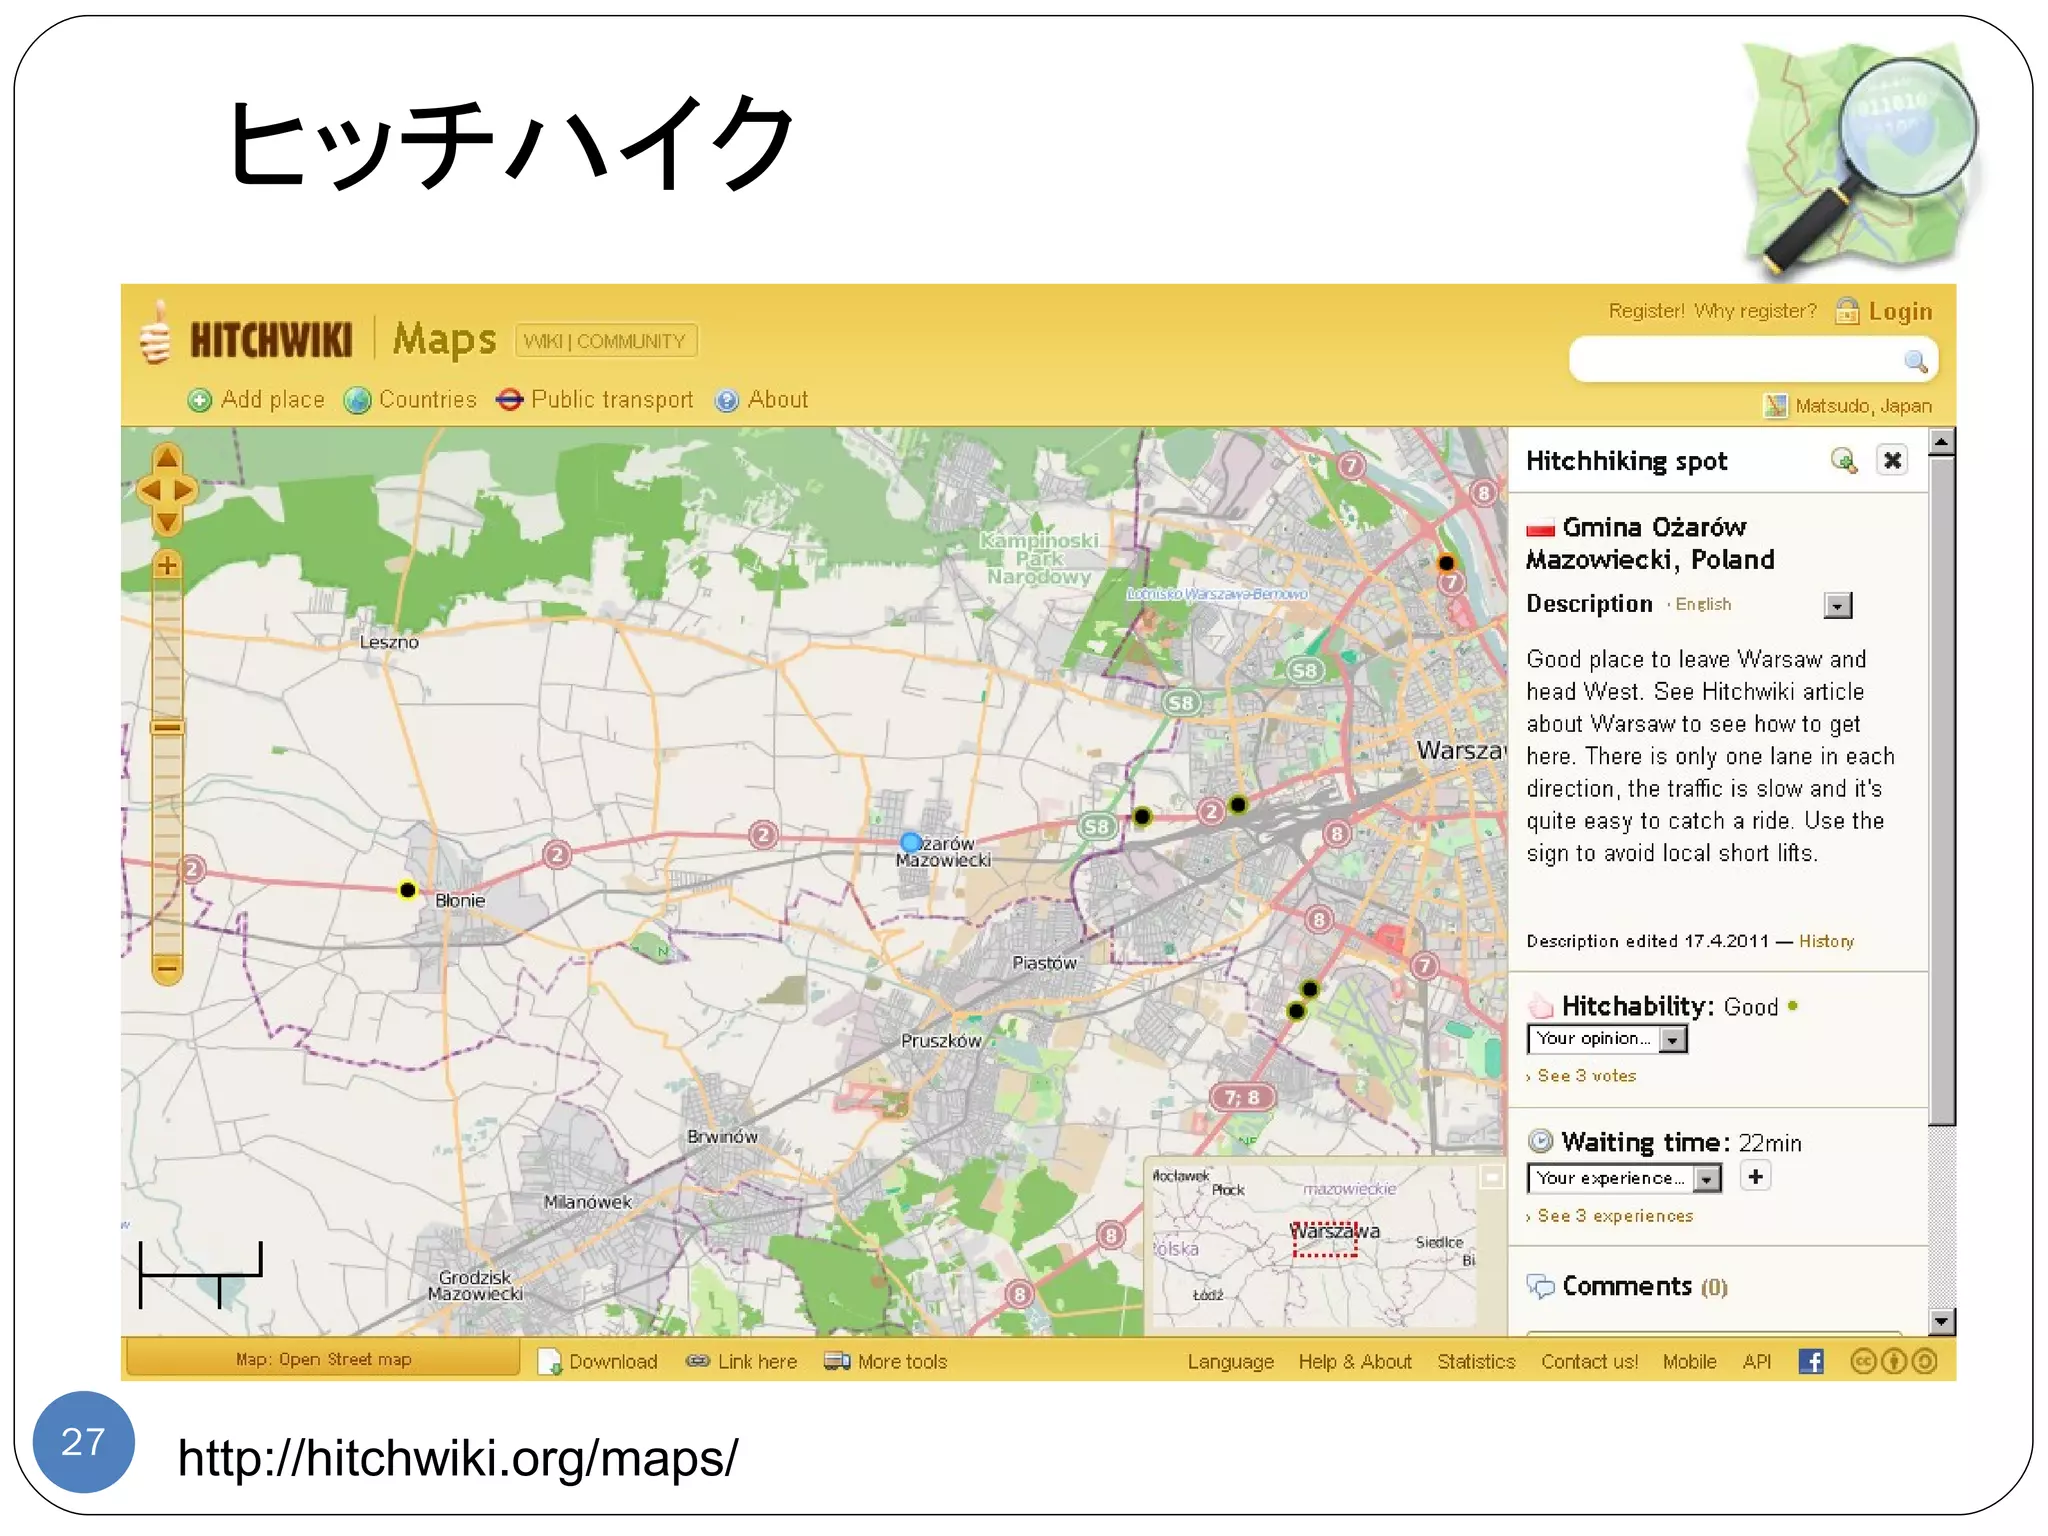This screenshot has width=2048, height=1536.
Task: Click the Link here item
Action: pos(742,1362)
